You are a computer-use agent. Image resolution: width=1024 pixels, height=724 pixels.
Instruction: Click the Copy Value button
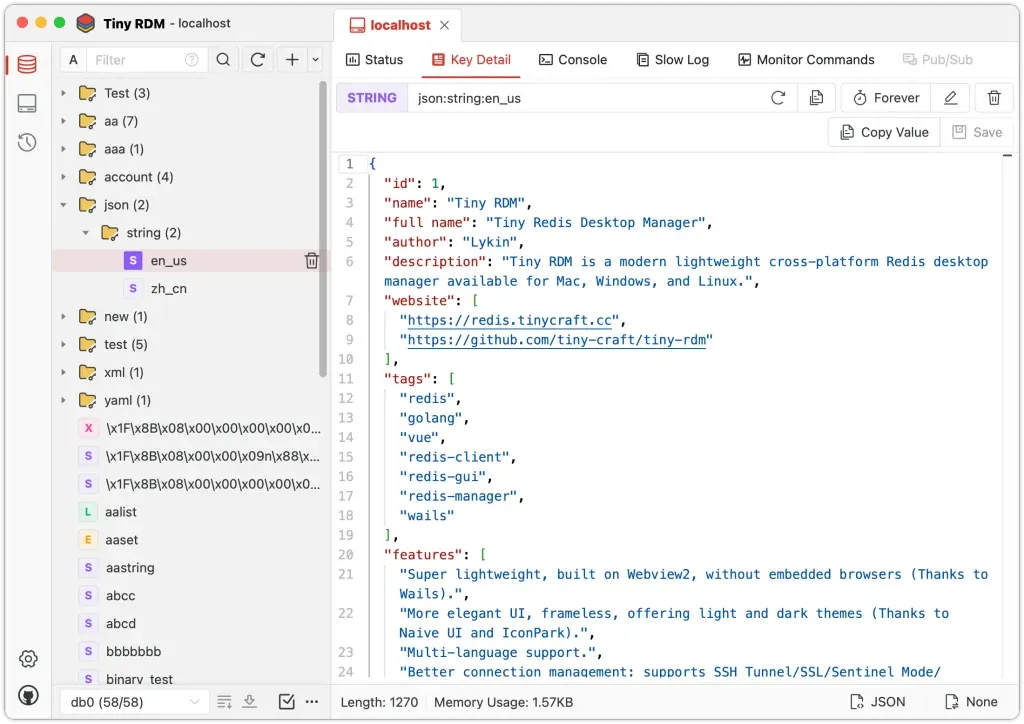(x=884, y=132)
